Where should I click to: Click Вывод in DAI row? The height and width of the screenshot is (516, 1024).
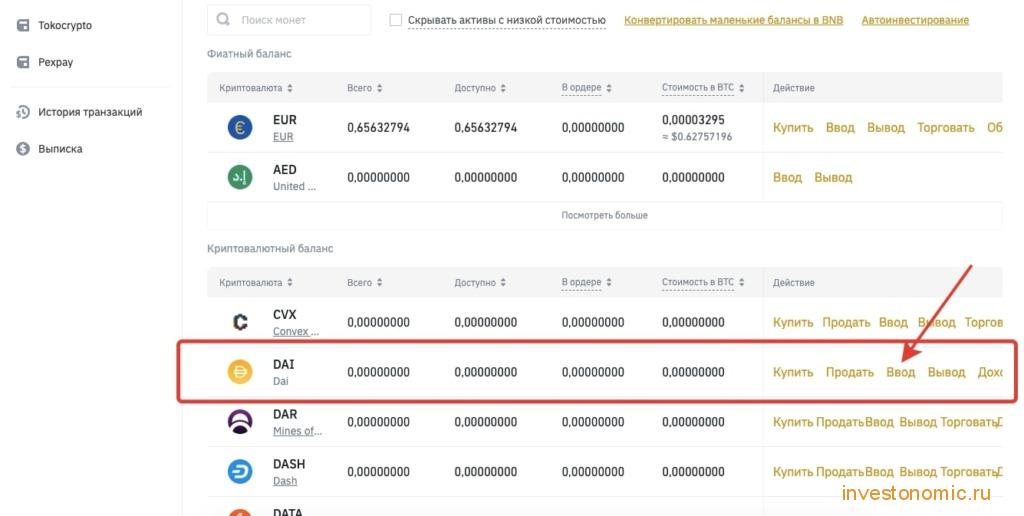[x=946, y=372]
